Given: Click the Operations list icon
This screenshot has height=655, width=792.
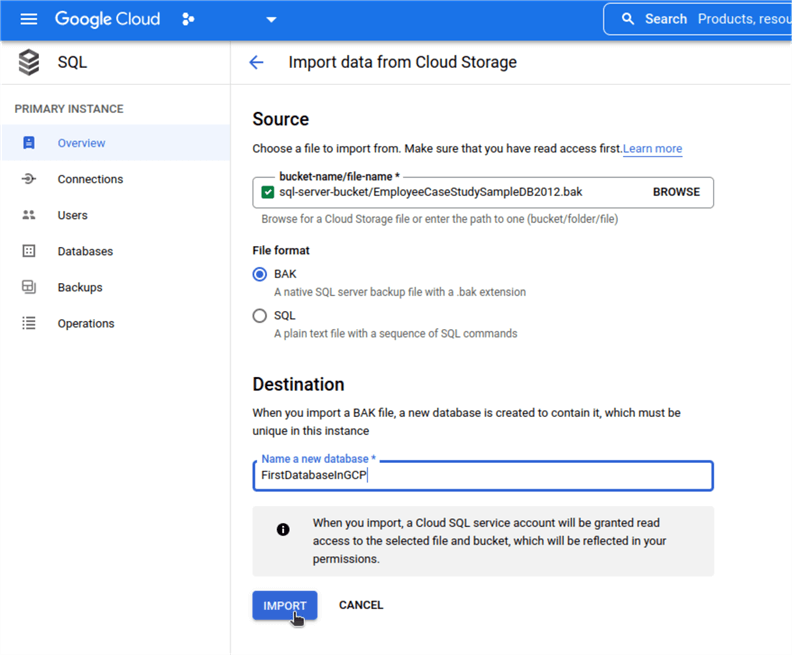Looking at the screenshot, I should click(29, 323).
